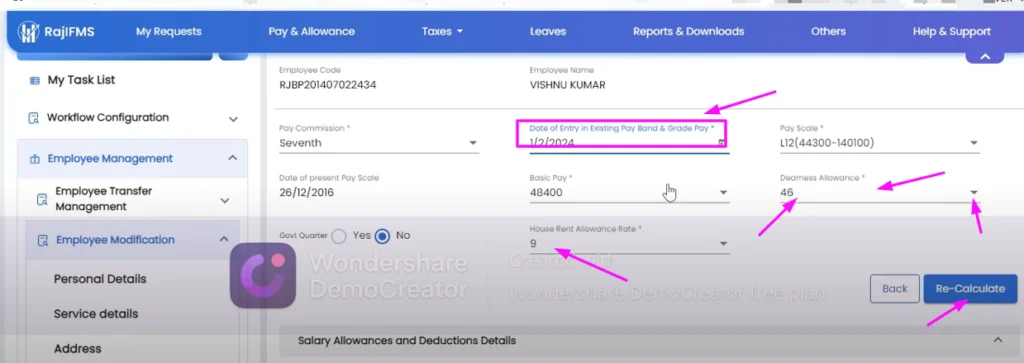Click the Workflow Configuration icon
The image size is (1024, 363).
[x=33, y=118]
